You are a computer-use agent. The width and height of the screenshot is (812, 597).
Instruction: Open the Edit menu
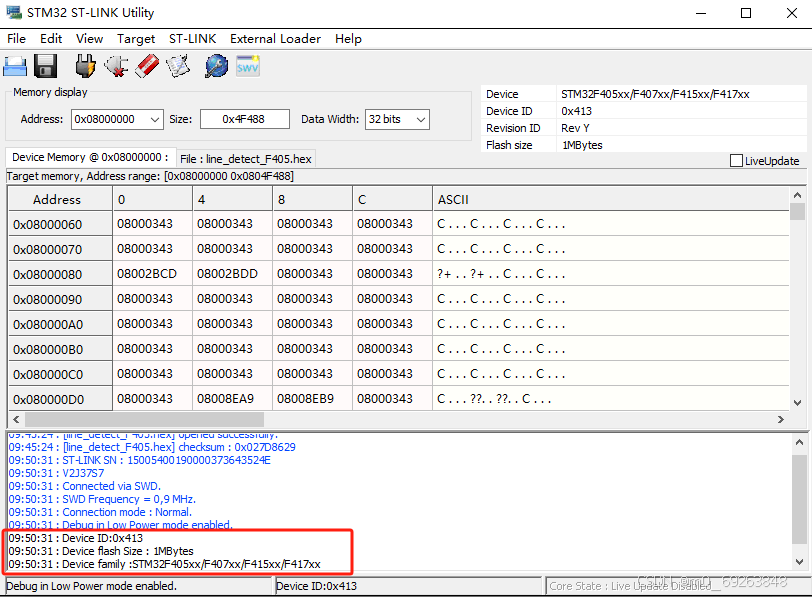point(51,39)
